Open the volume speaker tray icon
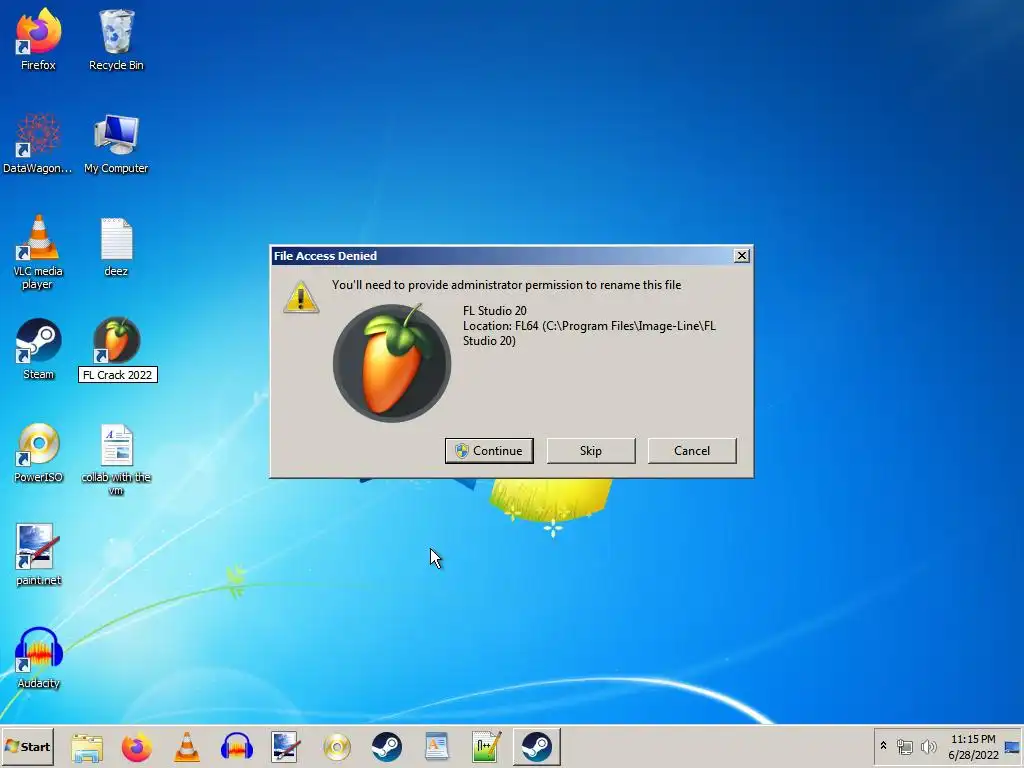Screen dimensions: 1024x768 [x=928, y=746]
